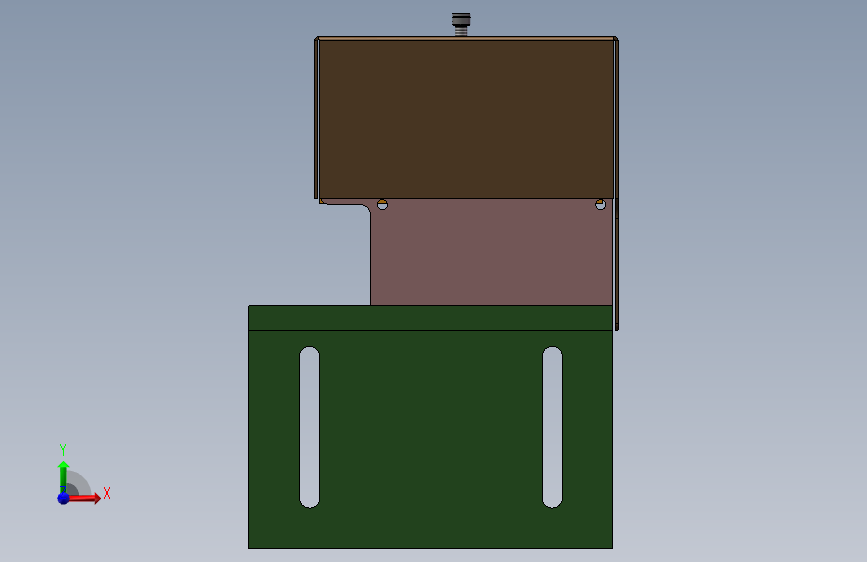Screen dimensions: 867x562
Task: Click the left small hole on mauve plate
Action: (382, 205)
